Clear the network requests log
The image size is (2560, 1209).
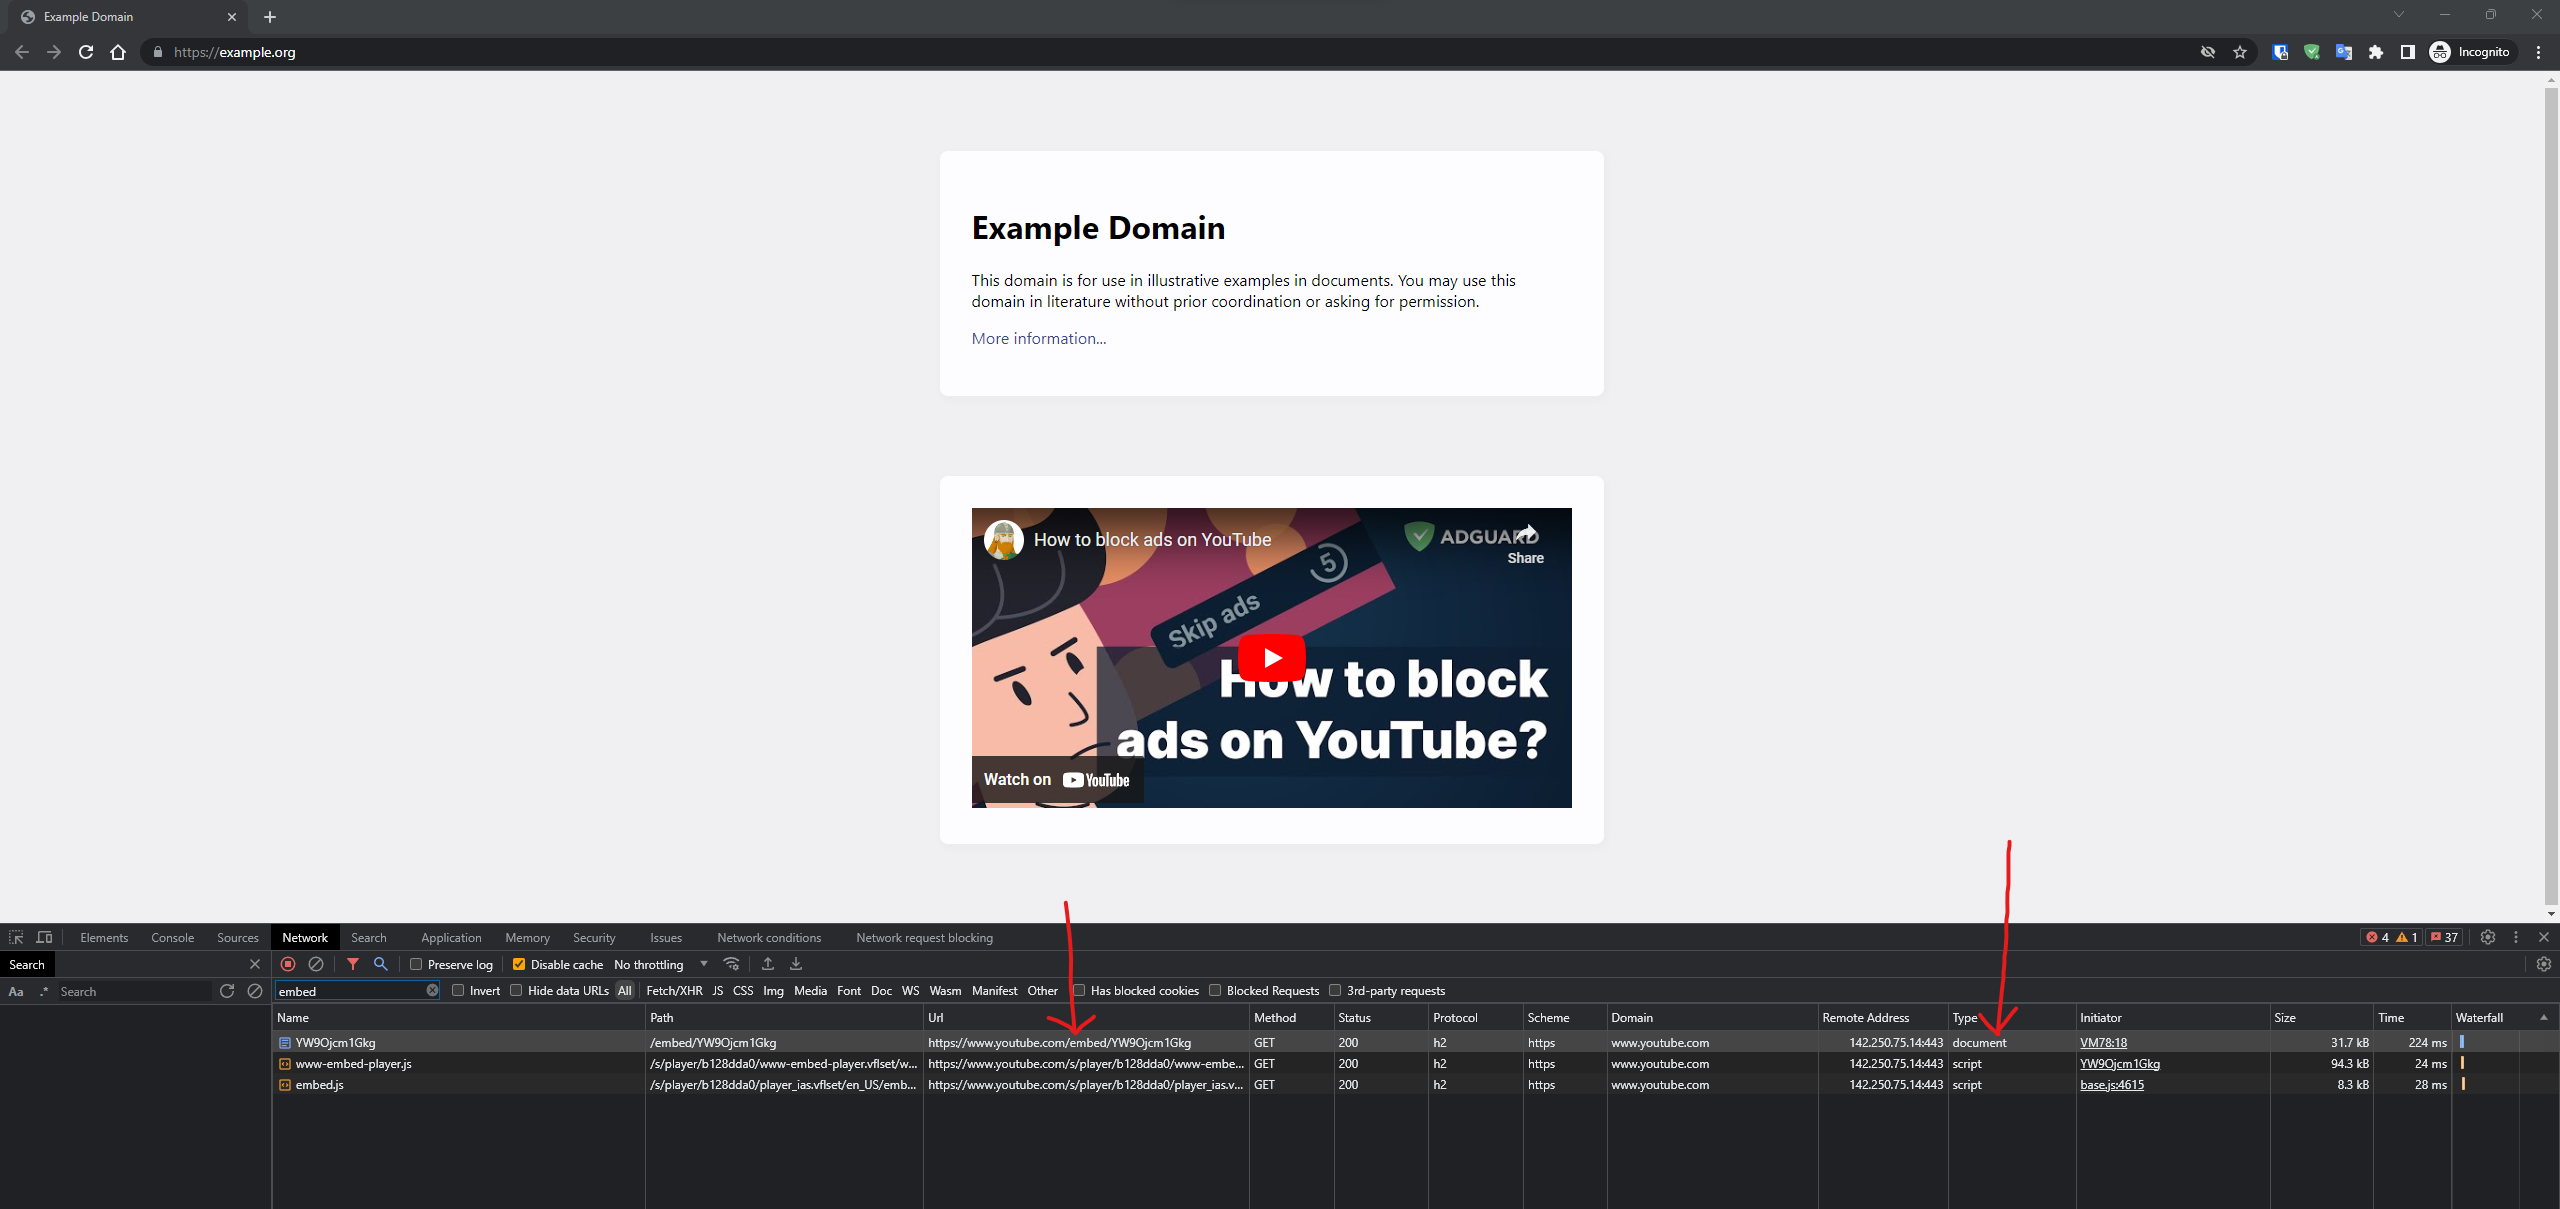316,964
